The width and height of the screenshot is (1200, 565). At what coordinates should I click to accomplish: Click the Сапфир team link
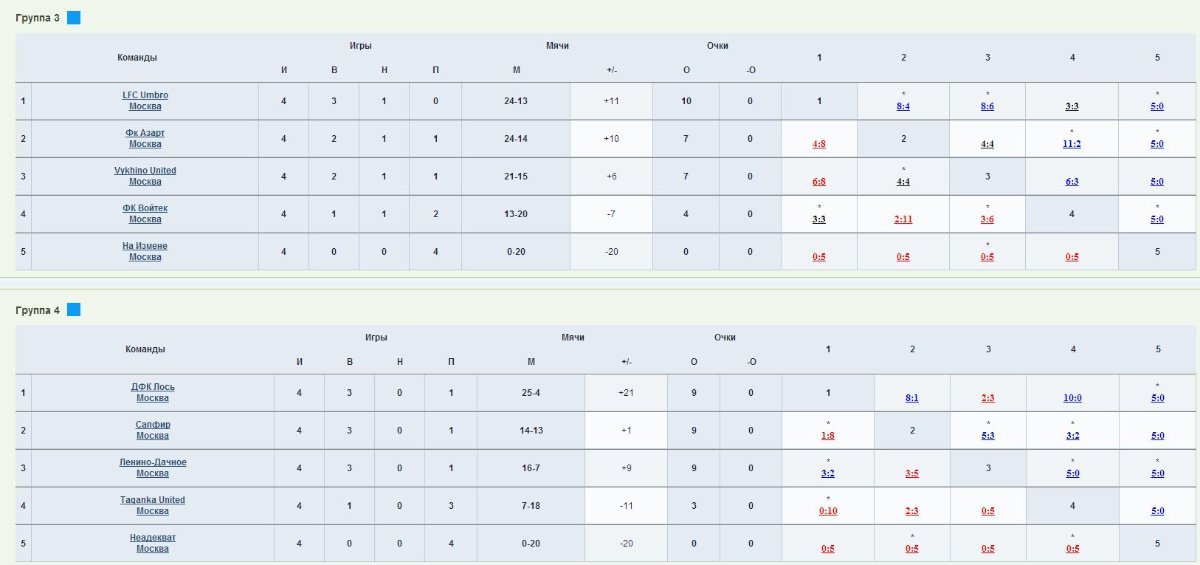[x=152, y=425]
